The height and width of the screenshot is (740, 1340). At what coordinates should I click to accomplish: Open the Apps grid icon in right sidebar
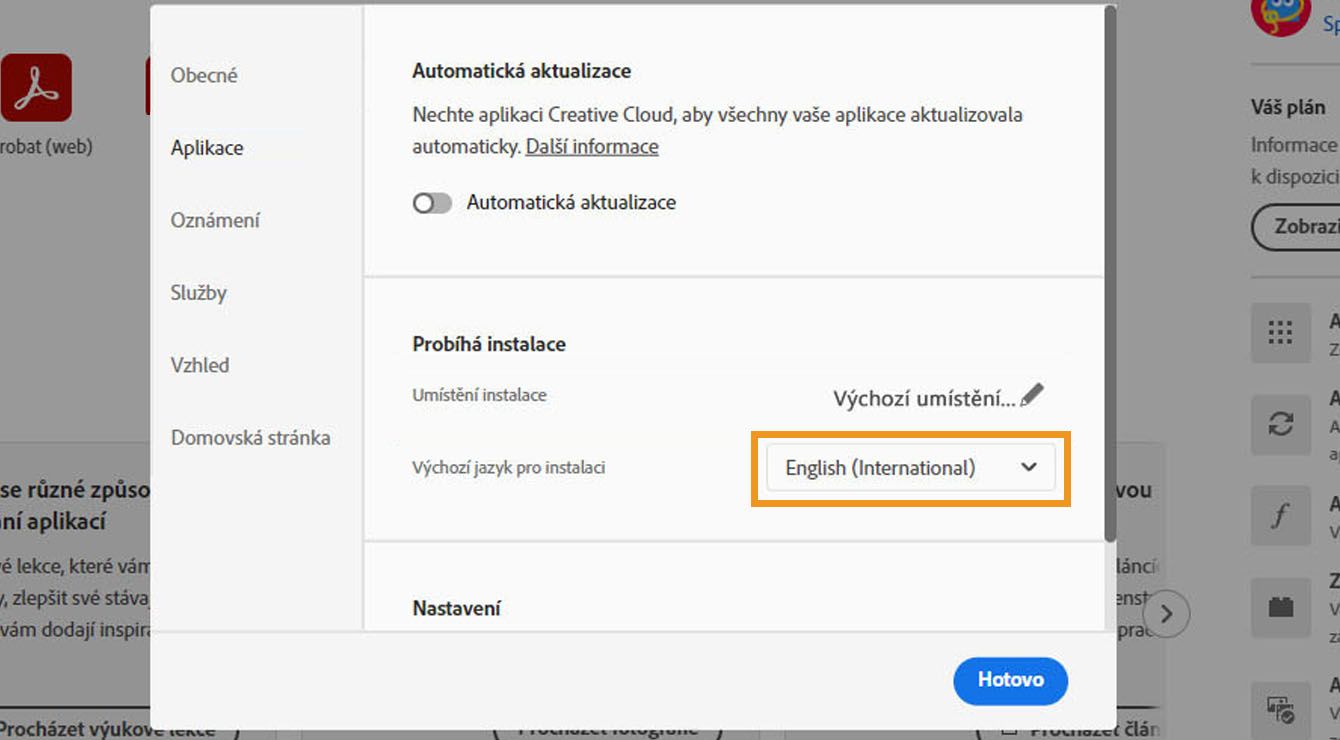[1281, 333]
